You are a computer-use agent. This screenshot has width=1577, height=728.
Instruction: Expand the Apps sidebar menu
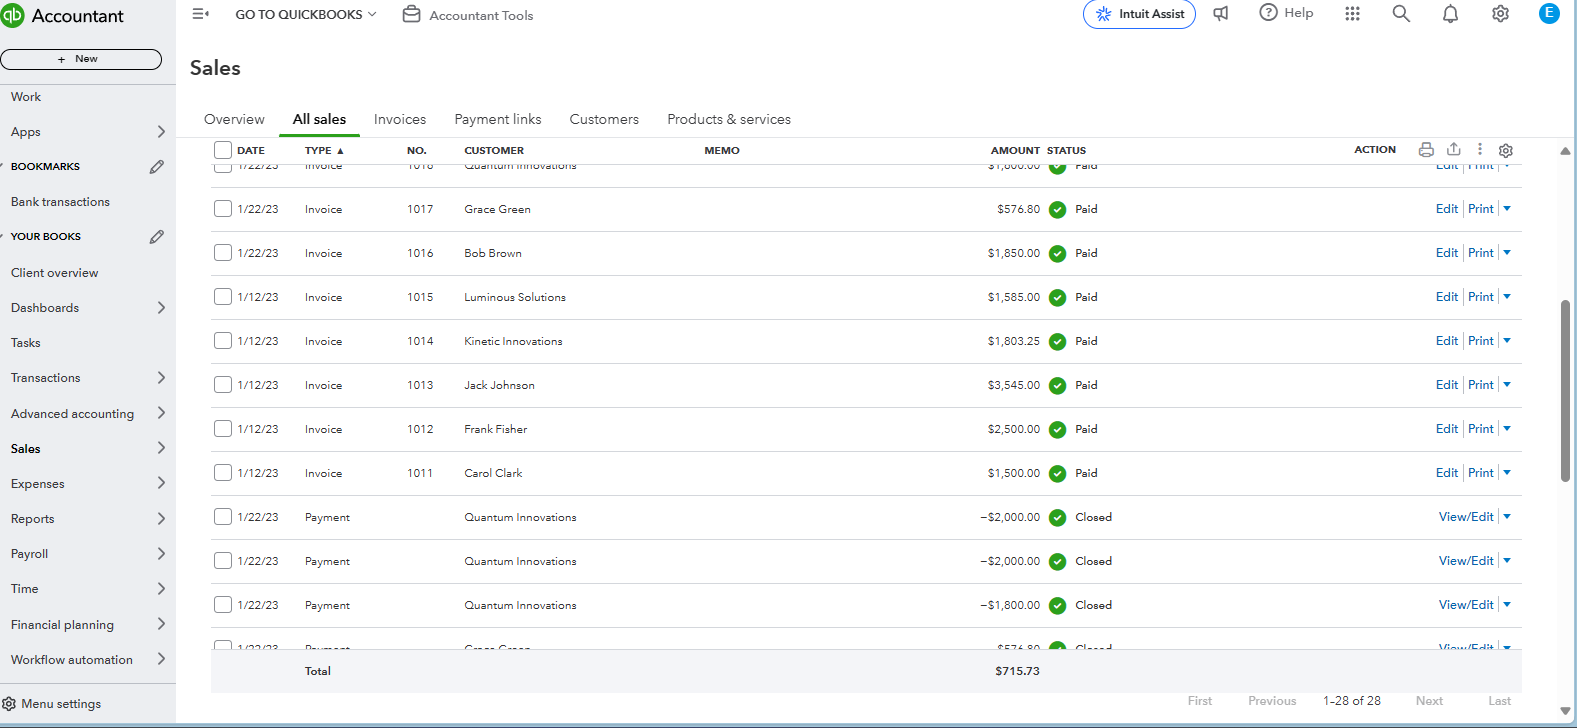point(161,132)
